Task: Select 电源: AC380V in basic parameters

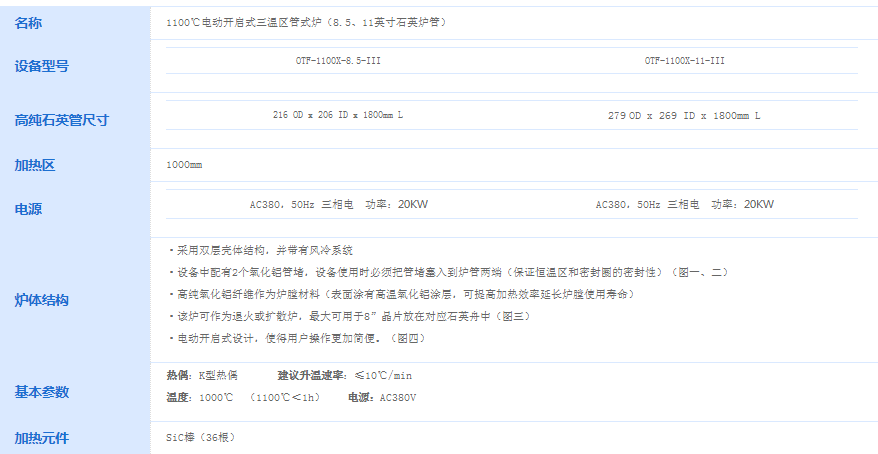Action: point(382,398)
